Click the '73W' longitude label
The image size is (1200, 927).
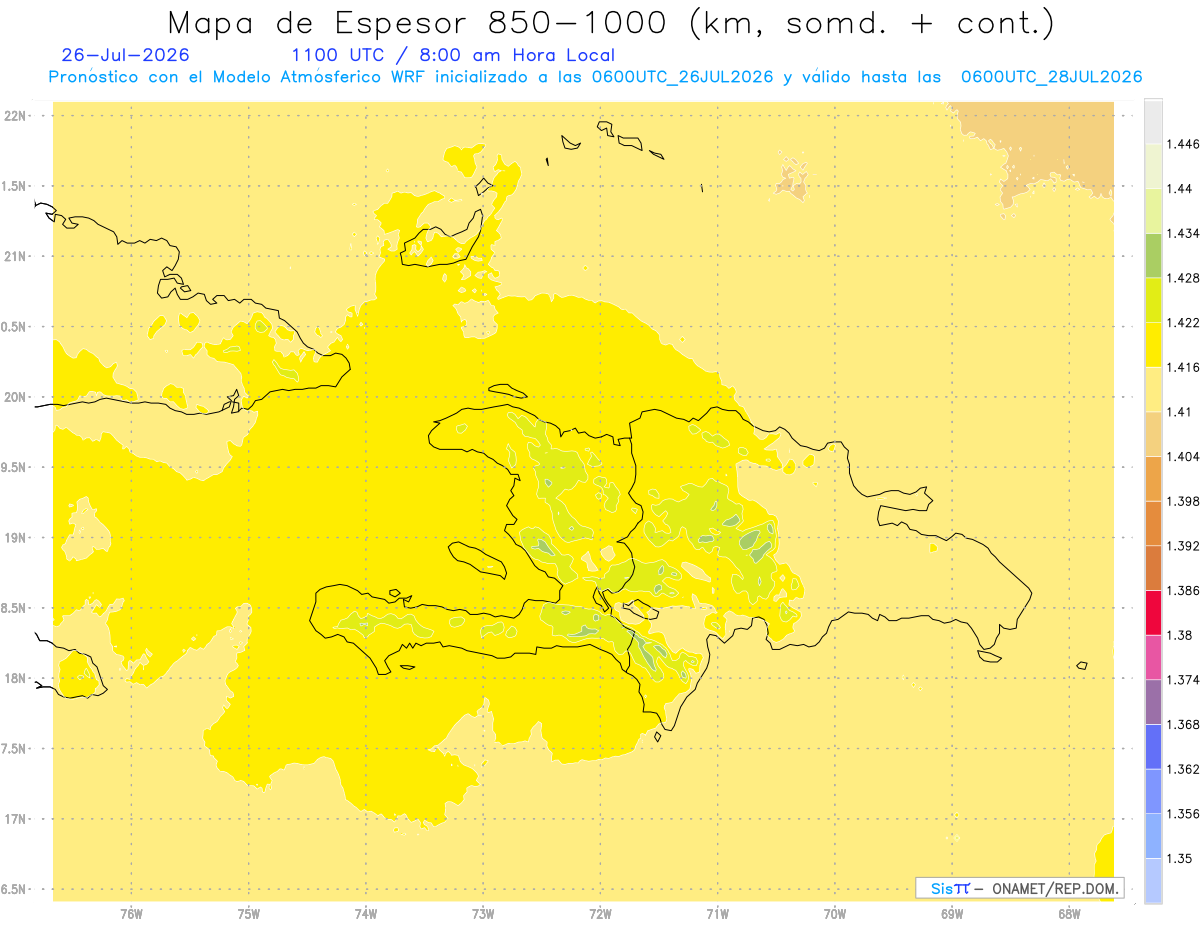(483, 914)
